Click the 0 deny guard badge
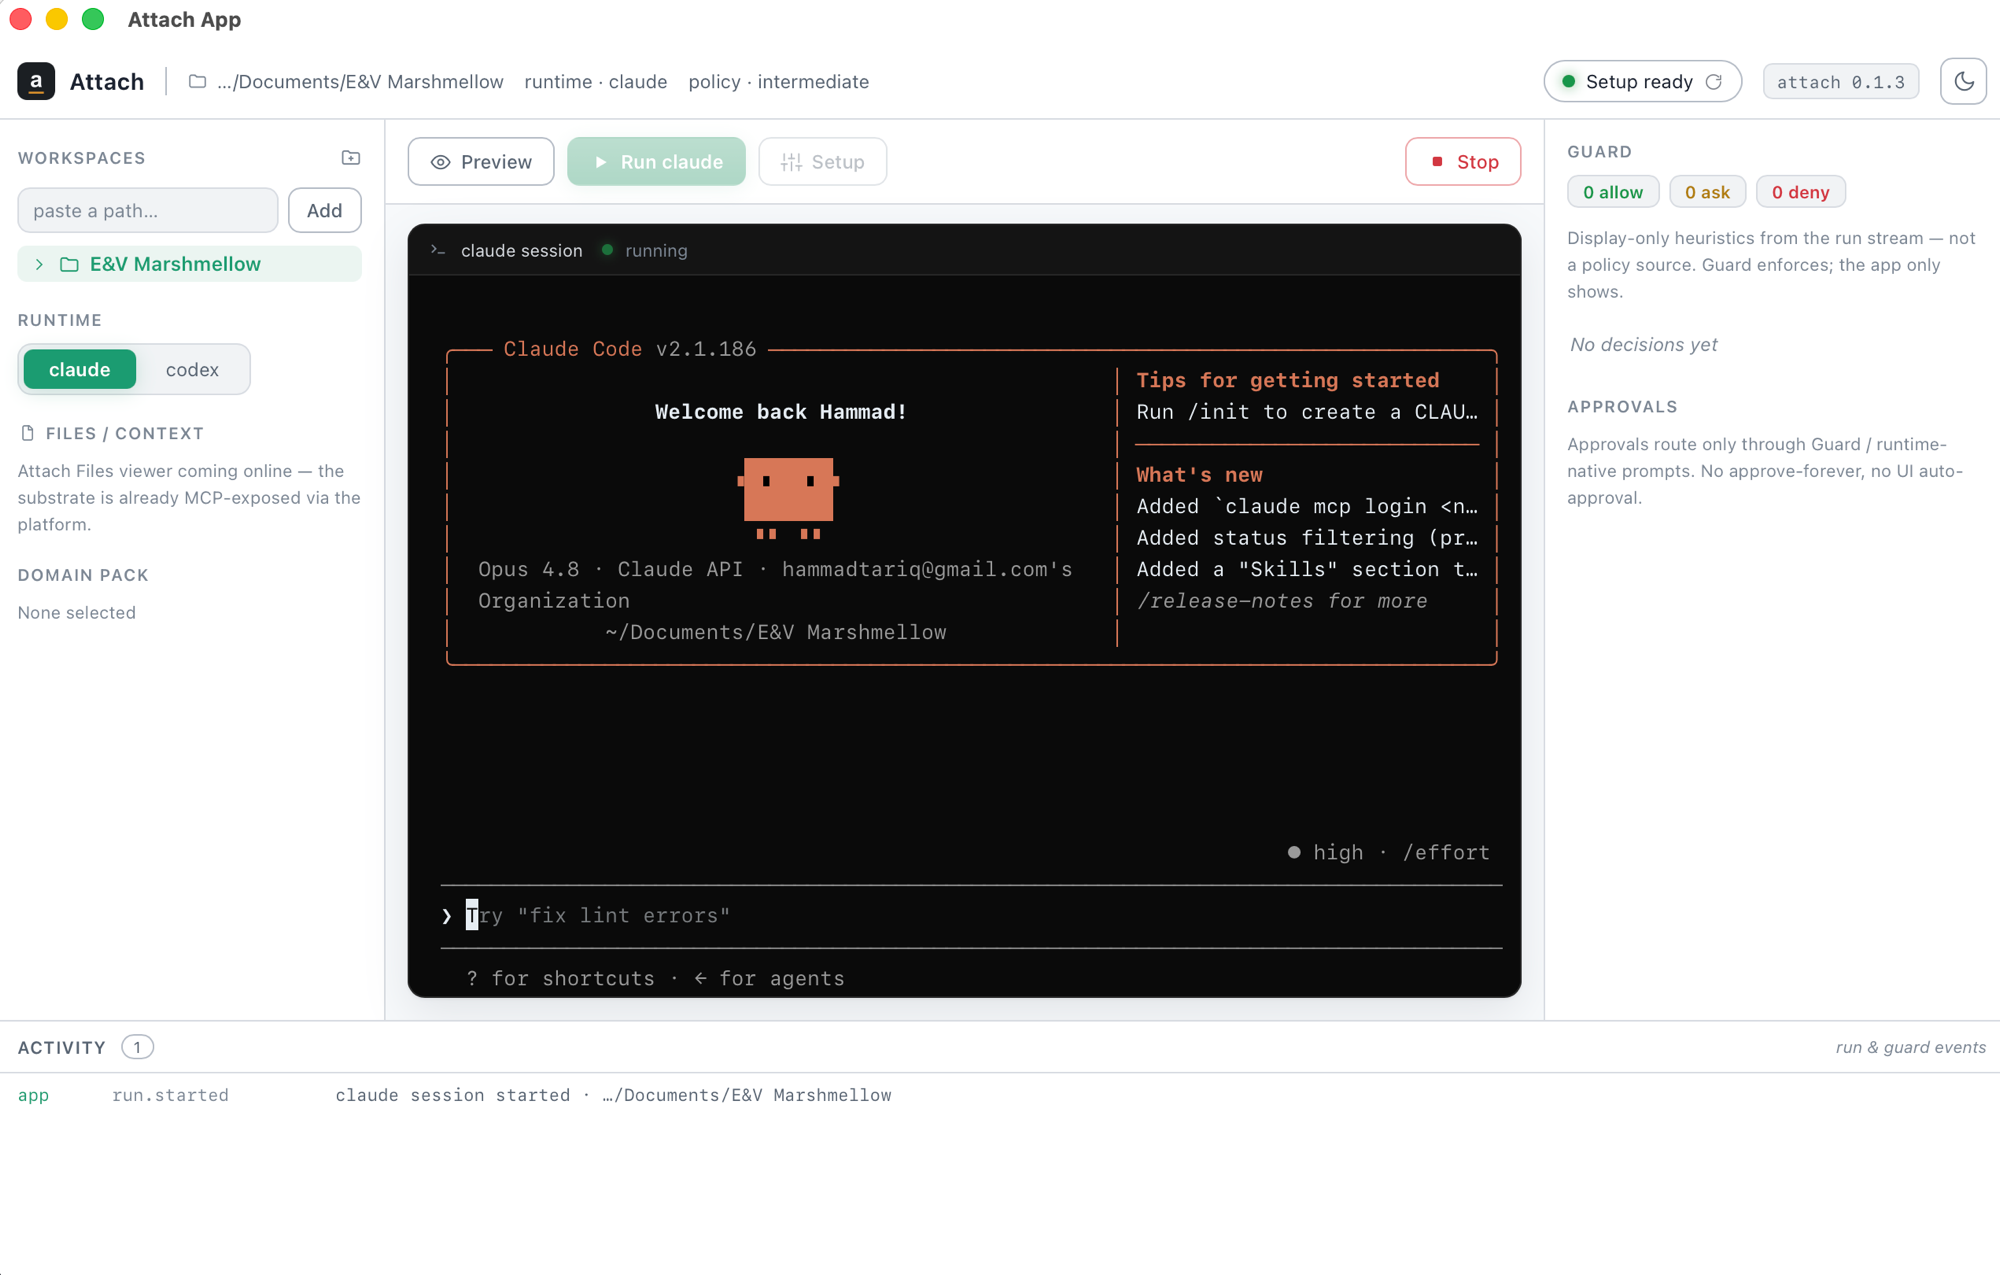Image resolution: width=2000 pixels, height=1275 pixels. [x=1800, y=192]
